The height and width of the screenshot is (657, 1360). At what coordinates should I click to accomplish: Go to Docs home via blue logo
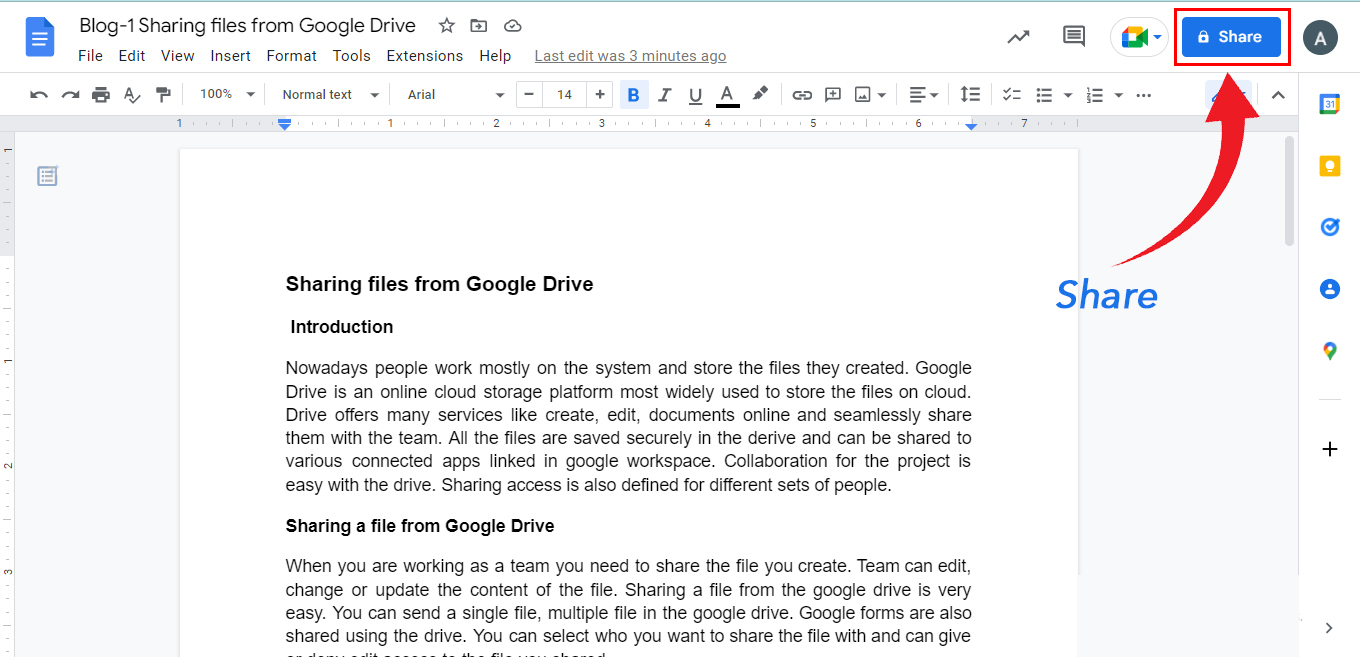click(39, 39)
